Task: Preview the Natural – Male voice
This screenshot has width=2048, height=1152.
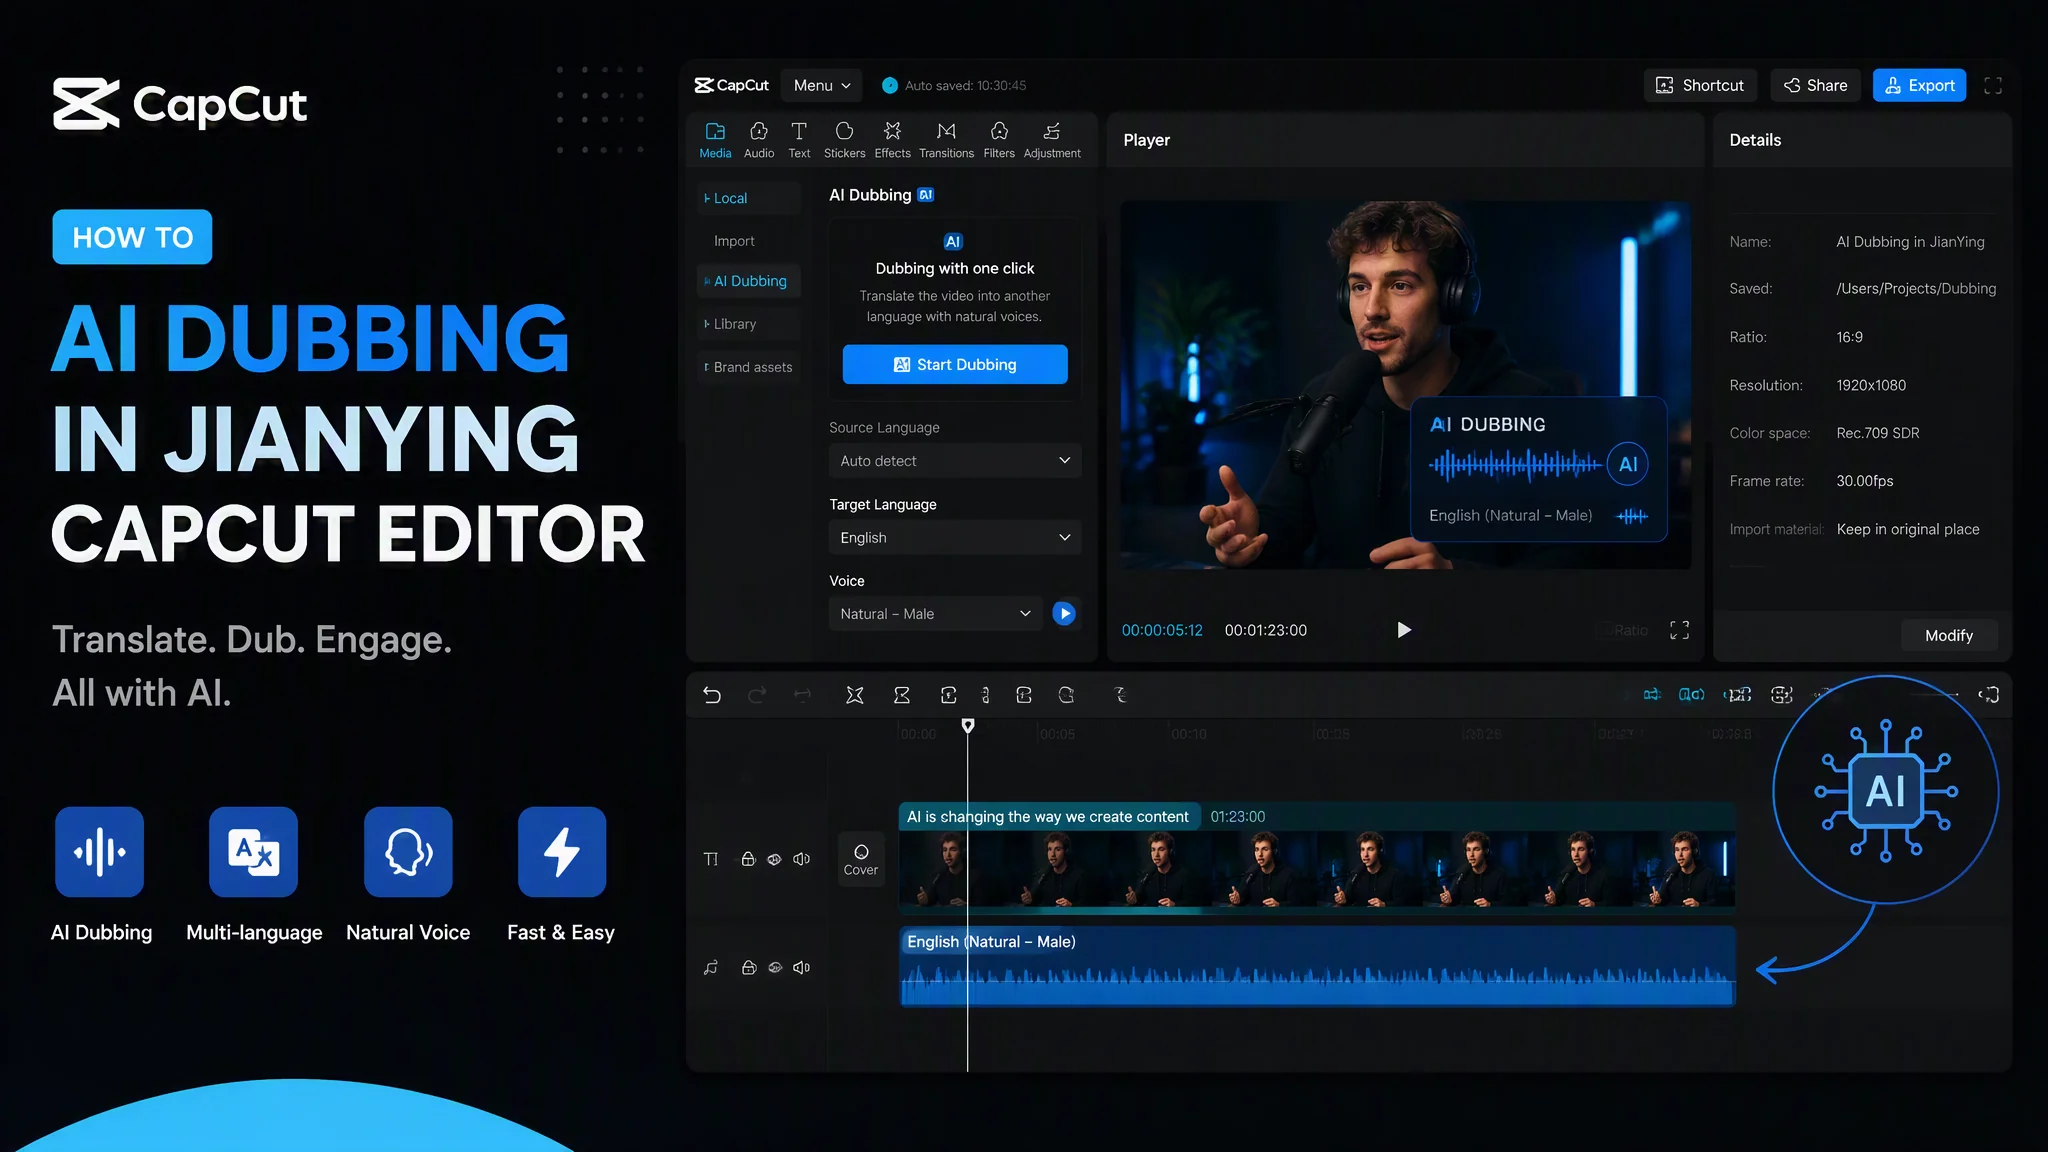Action: [1065, 613]
